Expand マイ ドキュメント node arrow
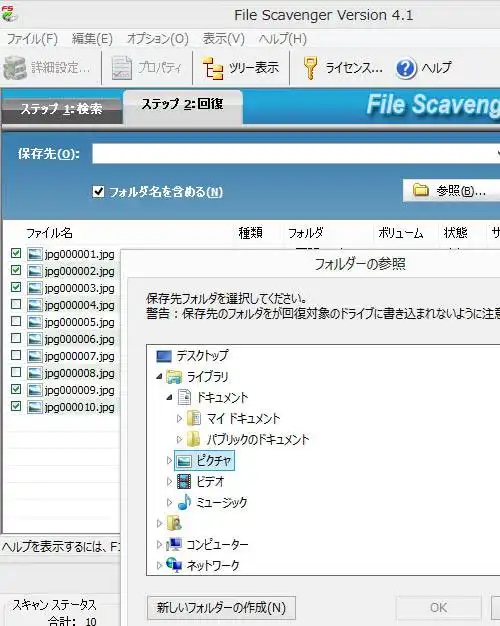This screenshot has height=626, width=500. 179,418
